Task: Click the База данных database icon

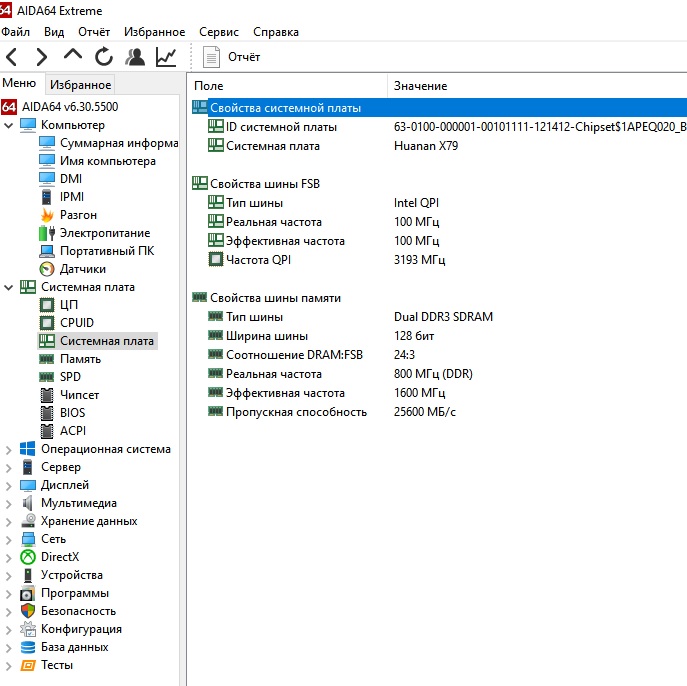Action: [x=28, y=647]
